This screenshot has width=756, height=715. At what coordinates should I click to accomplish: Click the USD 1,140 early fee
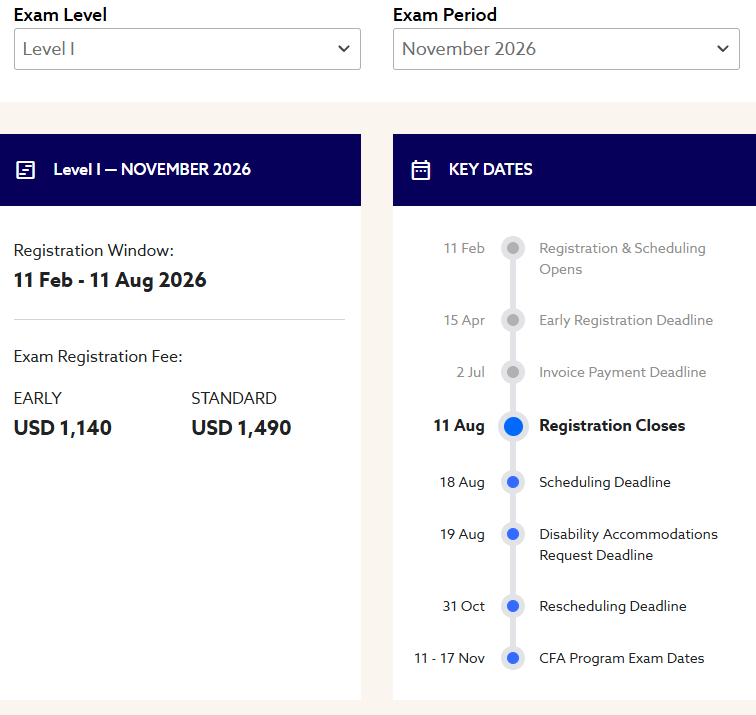(63, 428)
